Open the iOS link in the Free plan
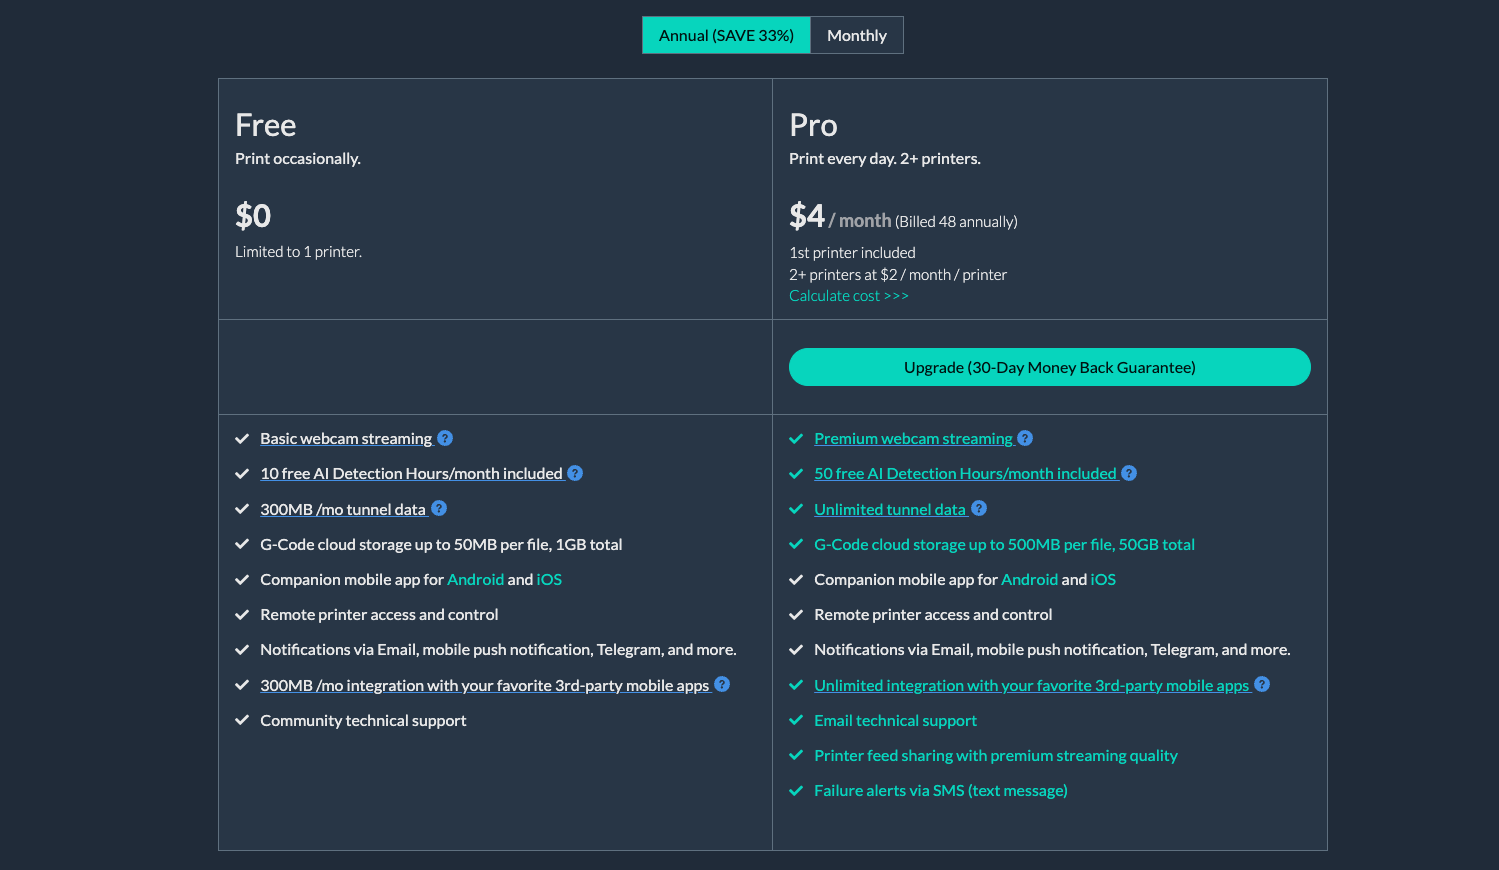Screen dimensions: 1499x870 coord(549,579)
